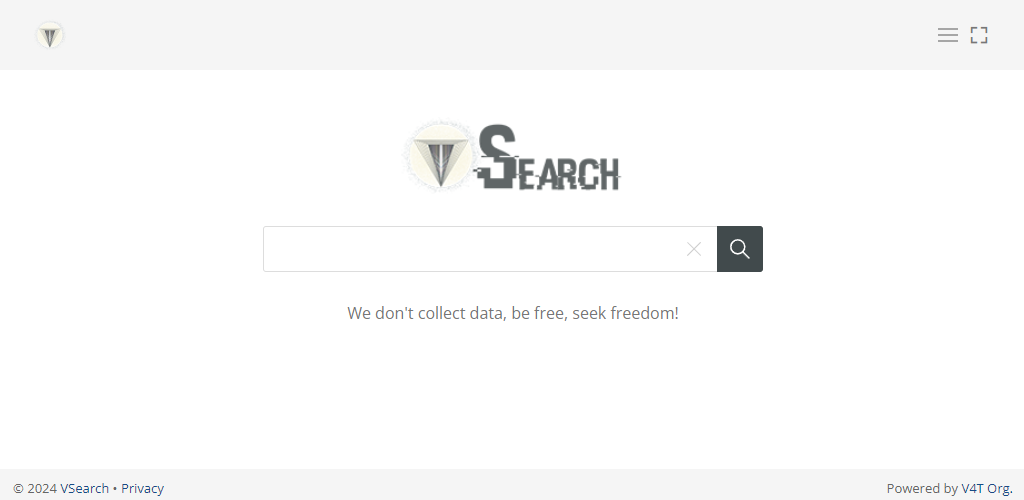This screenshot has height=500, width=1024.
Task: Clear the search box with the X icon
Action: [694, 249]
